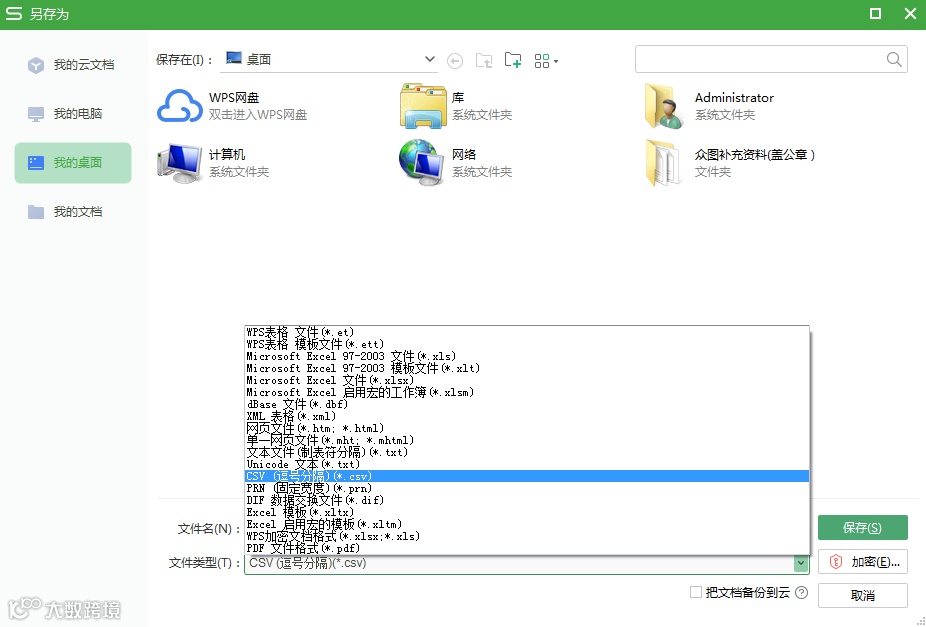This screenshot has width=926, height=627.
Task: Click the 加密(E)... encrypt button
Action: click(x=862, y=562)
